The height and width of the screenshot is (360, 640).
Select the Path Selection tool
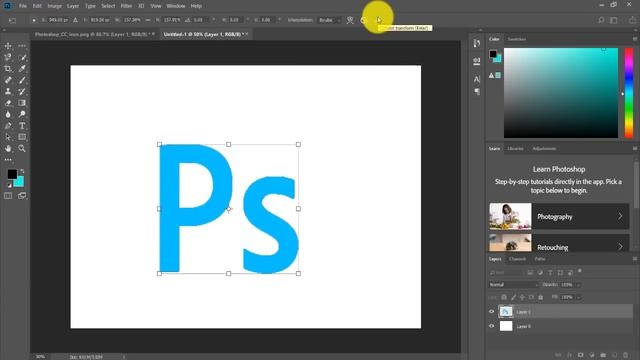[8, 137]
